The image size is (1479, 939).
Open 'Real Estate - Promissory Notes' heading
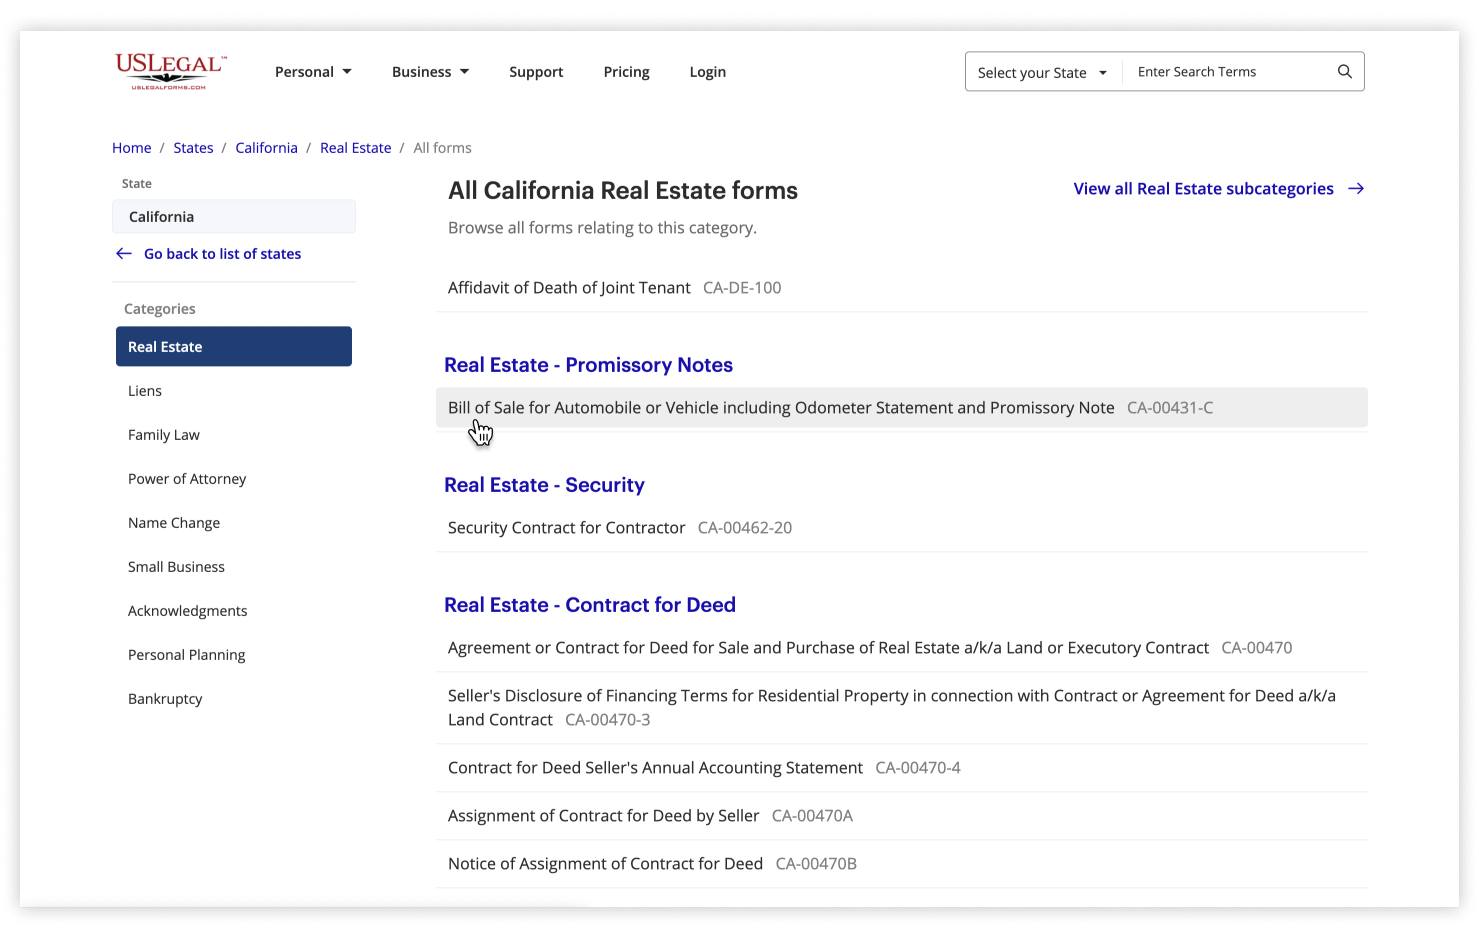588,364
